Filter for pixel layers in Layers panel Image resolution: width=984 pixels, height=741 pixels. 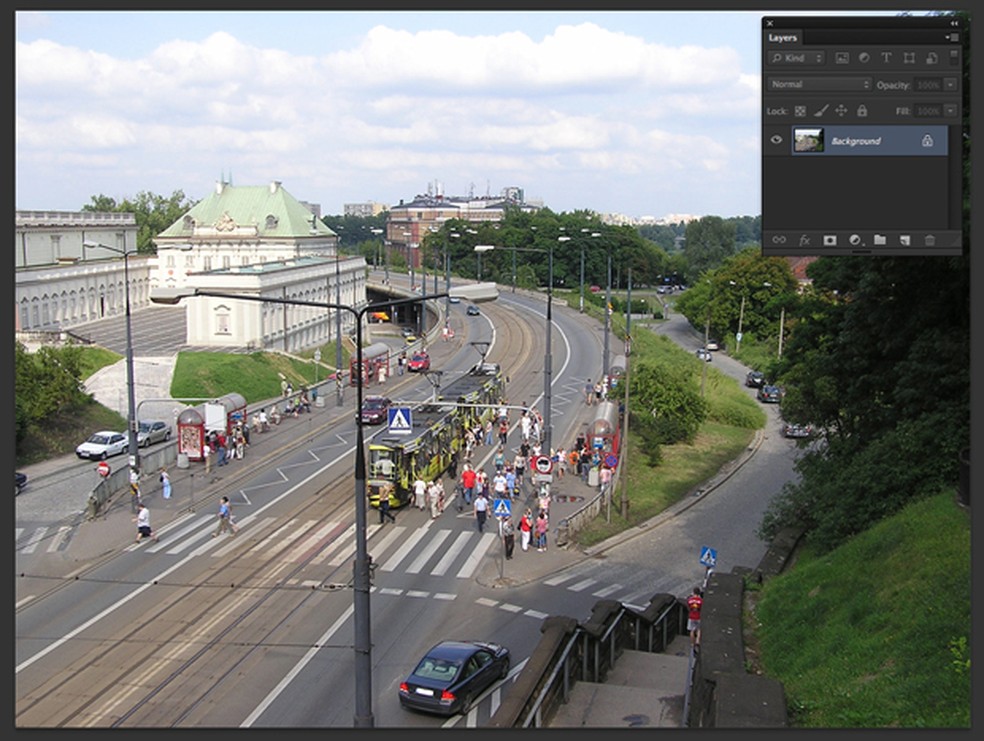click(x=842, y=58)
